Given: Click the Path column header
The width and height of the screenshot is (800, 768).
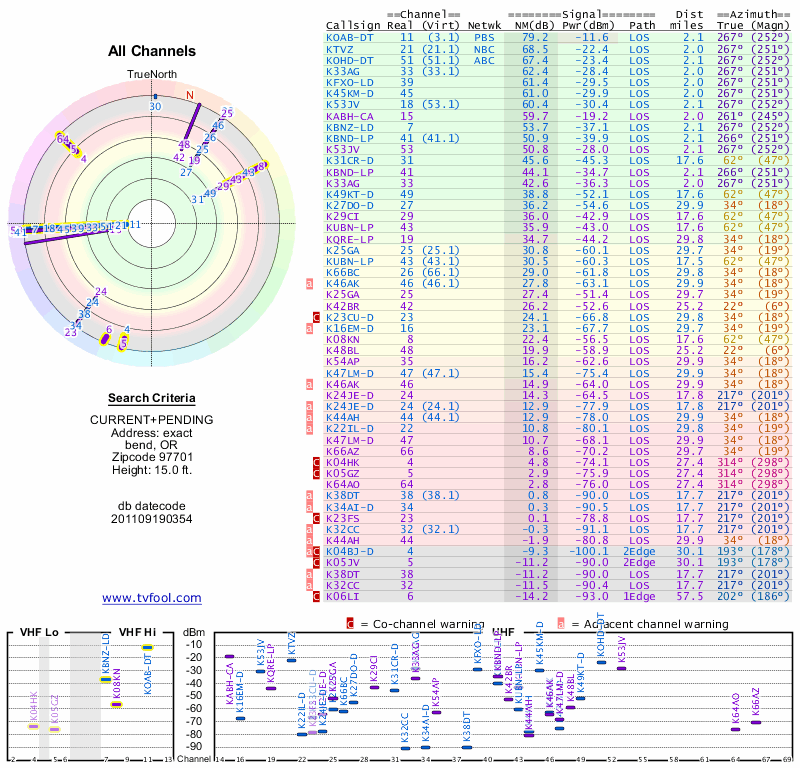Looking at the screenshot, I should [642, 26].
